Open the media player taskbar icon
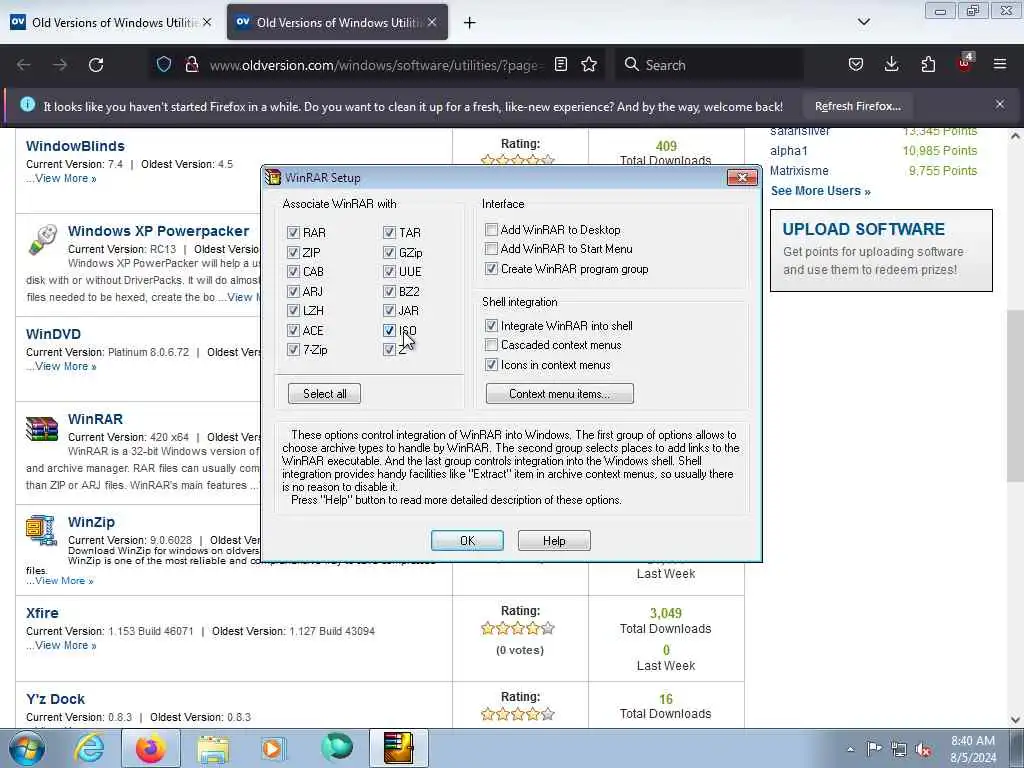1024x768 pixels. [x=273, y=748]
